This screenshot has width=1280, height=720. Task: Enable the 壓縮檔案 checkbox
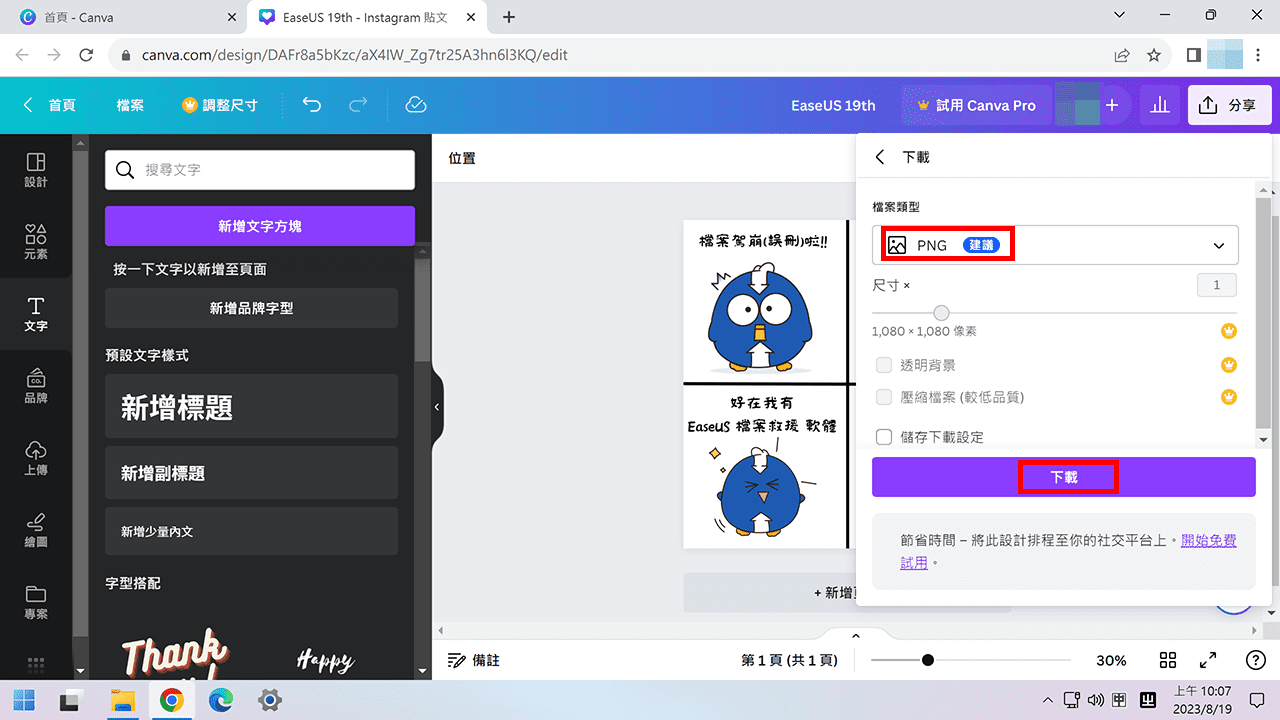(x=884, y=396)
